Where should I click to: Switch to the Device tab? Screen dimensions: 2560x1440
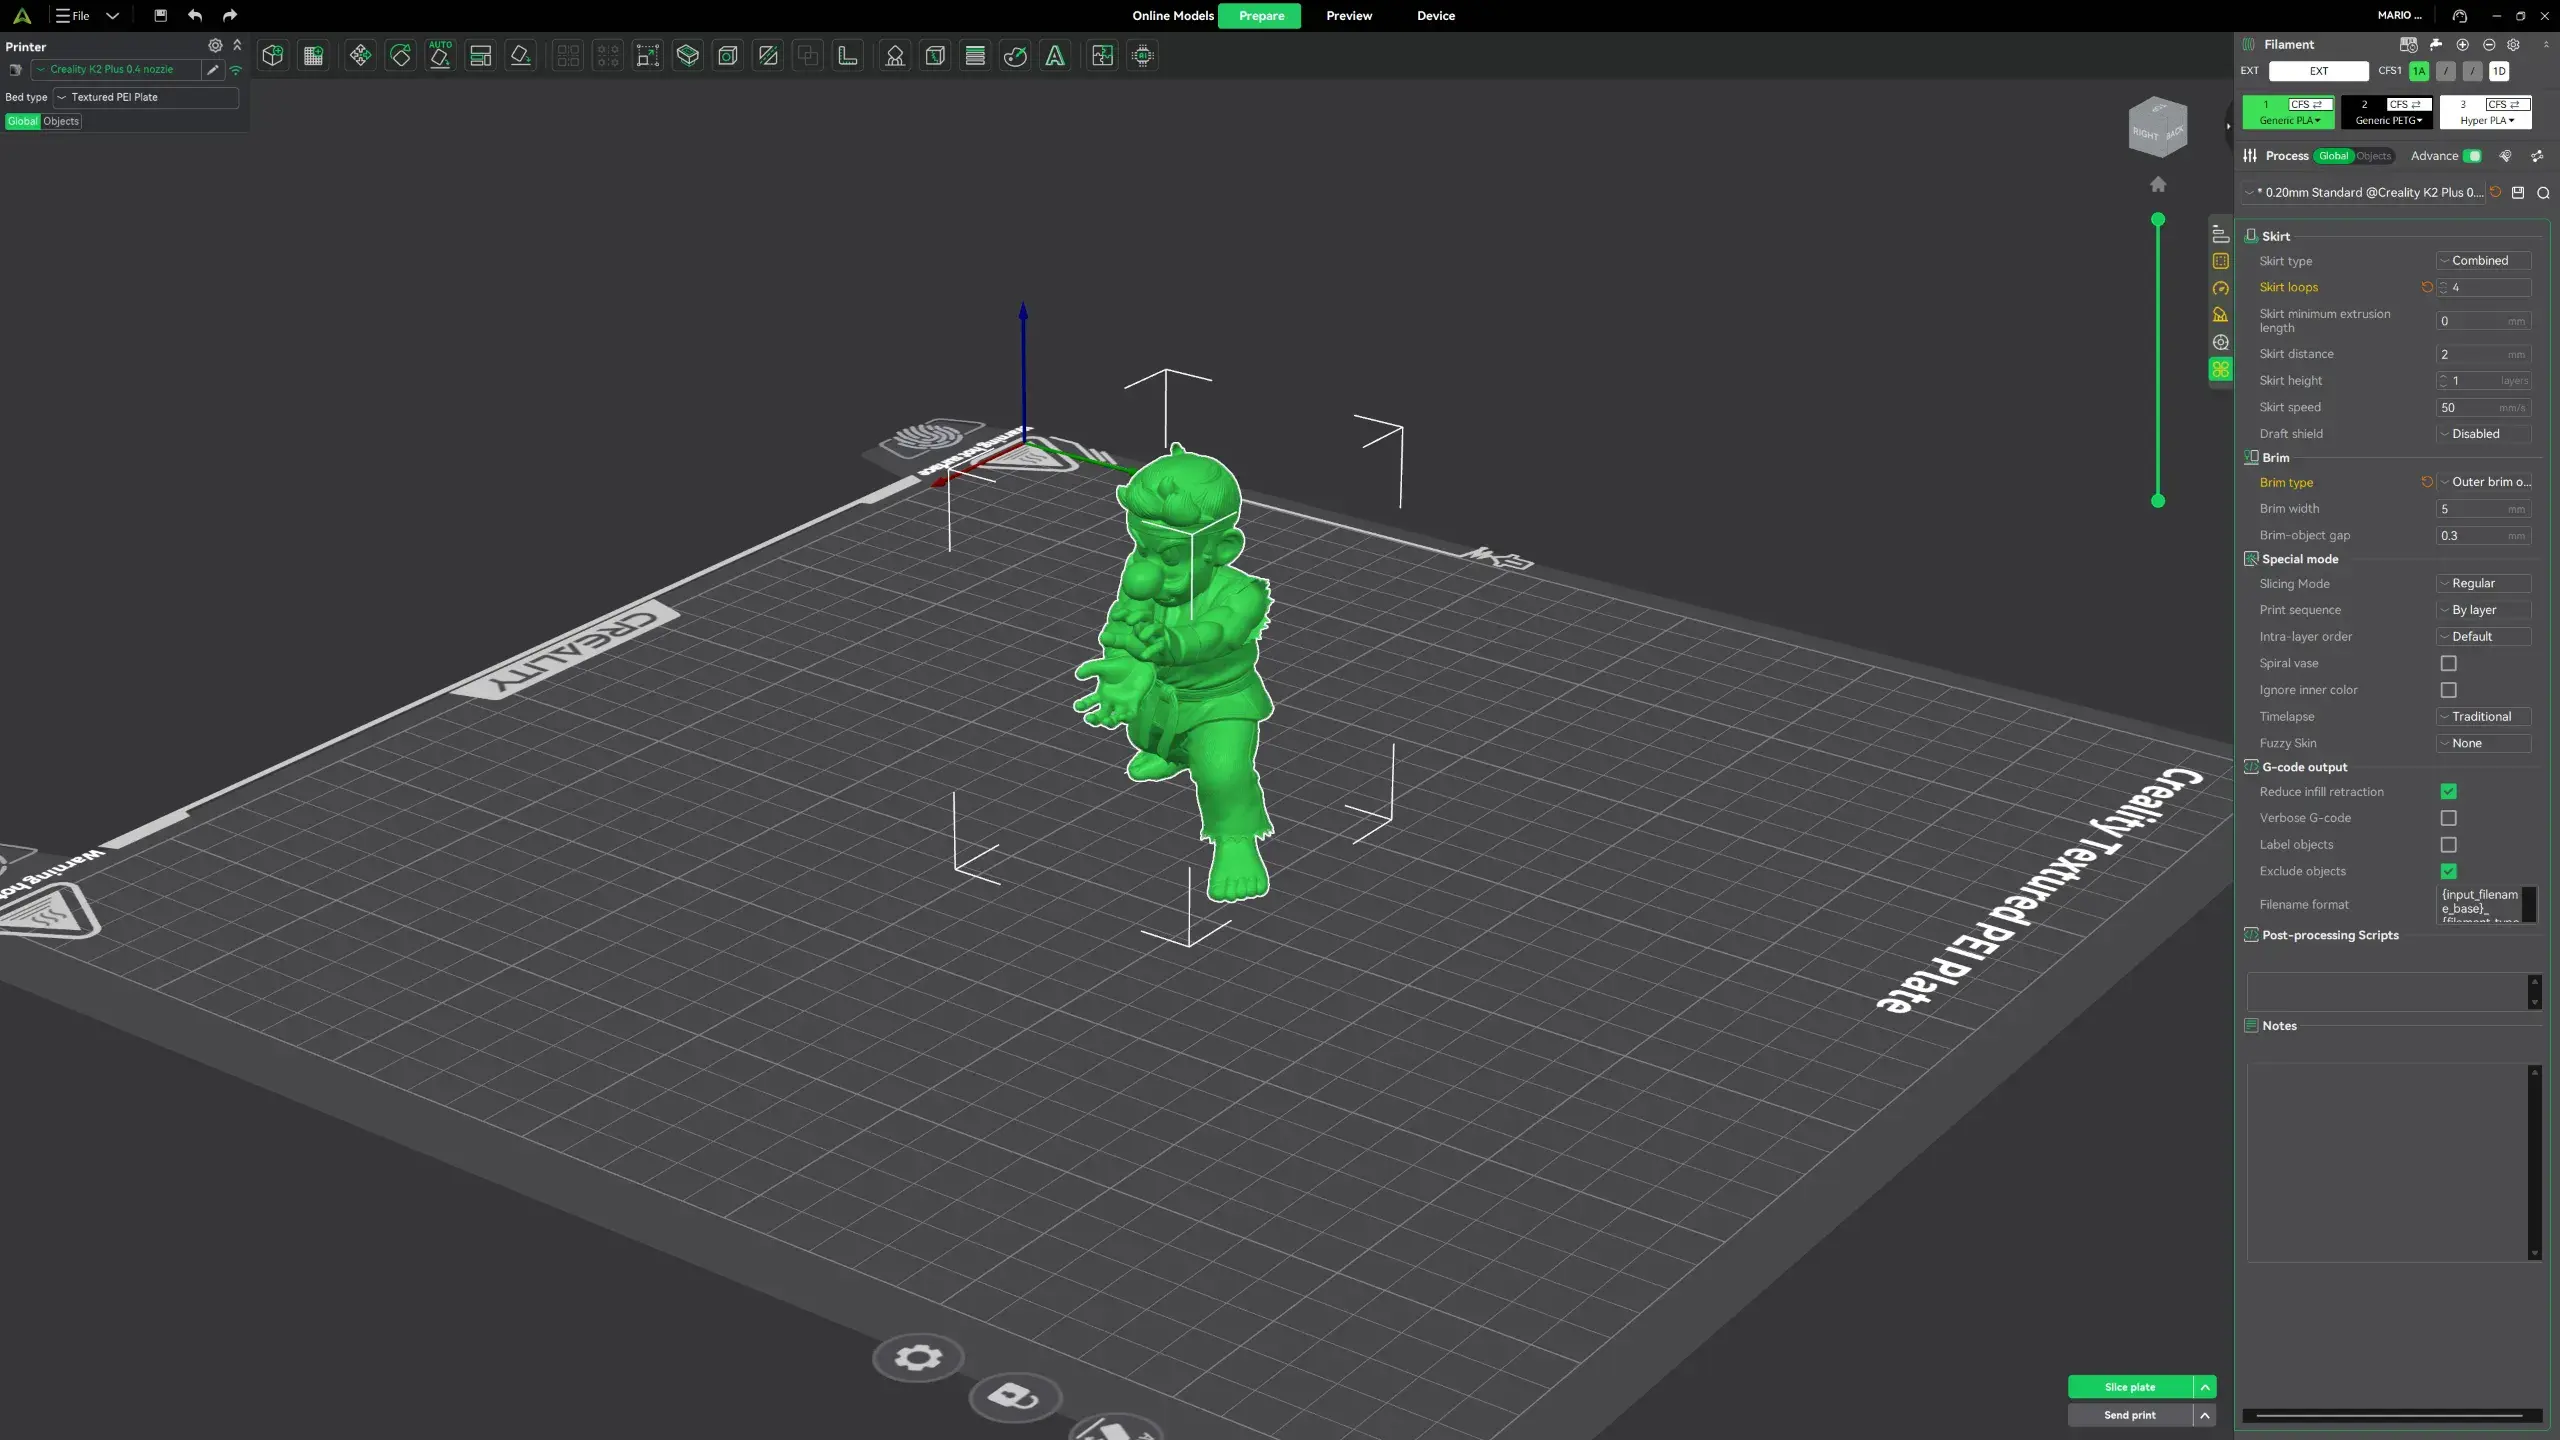click(x=1436, y=15)
